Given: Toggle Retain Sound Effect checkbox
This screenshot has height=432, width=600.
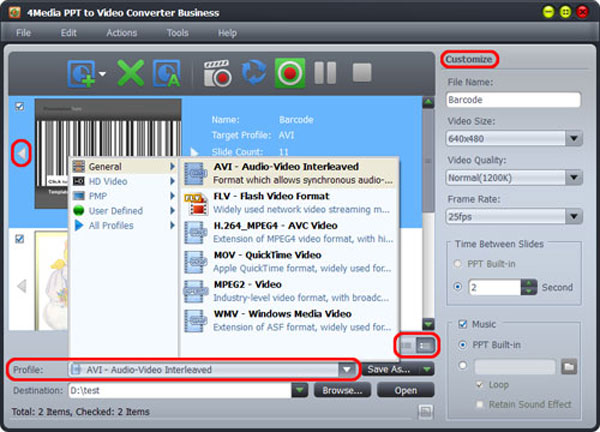Looking at the screenshot, I should tap(479, 404).
